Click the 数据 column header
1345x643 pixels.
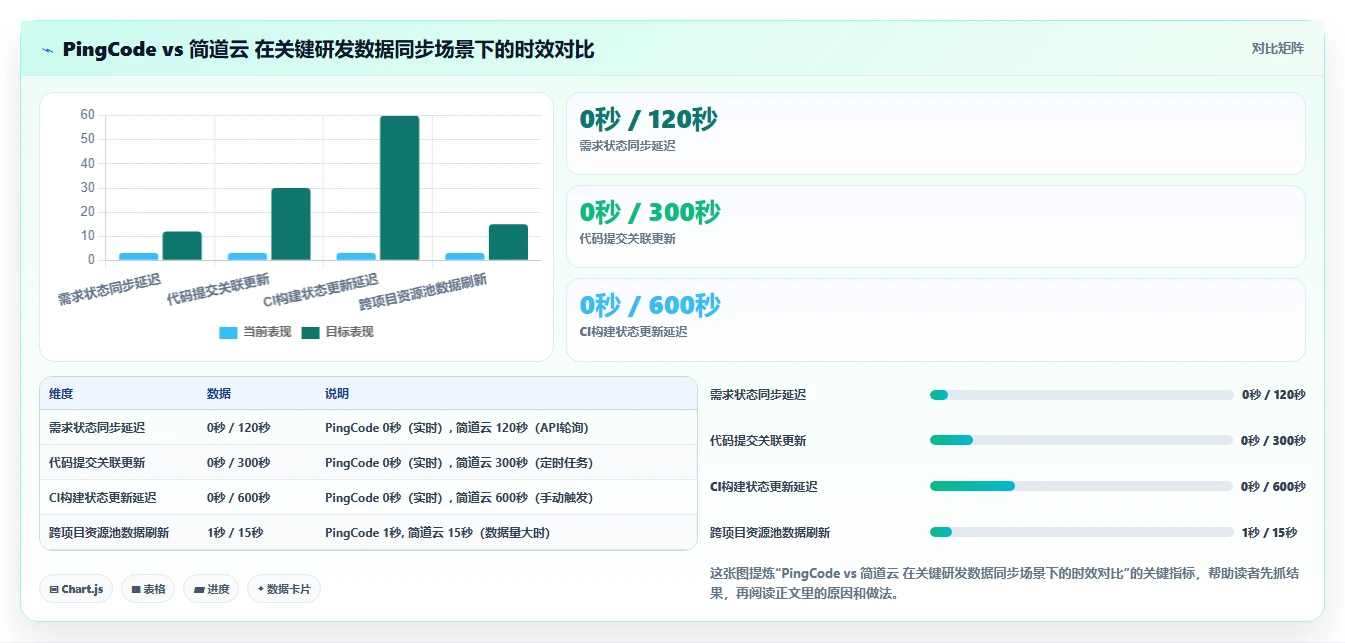219,394
